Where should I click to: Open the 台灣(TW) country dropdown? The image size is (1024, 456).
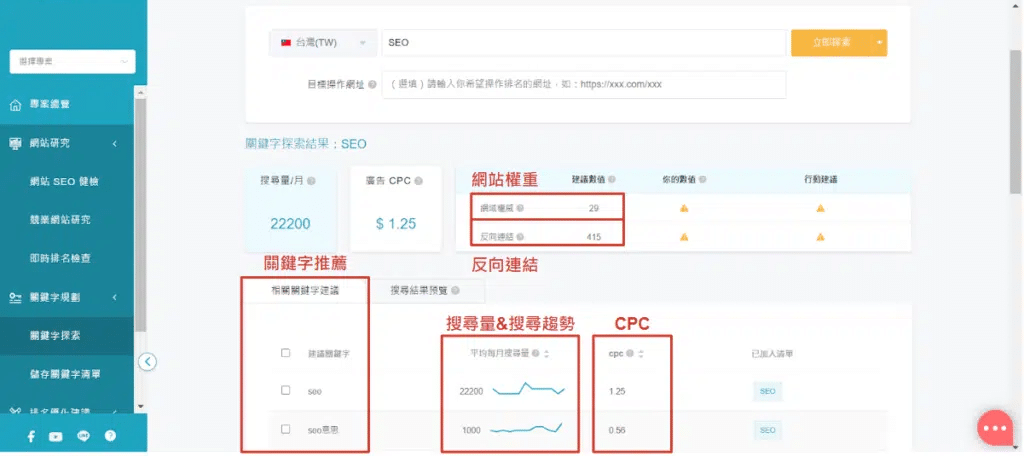pos(323,43)
